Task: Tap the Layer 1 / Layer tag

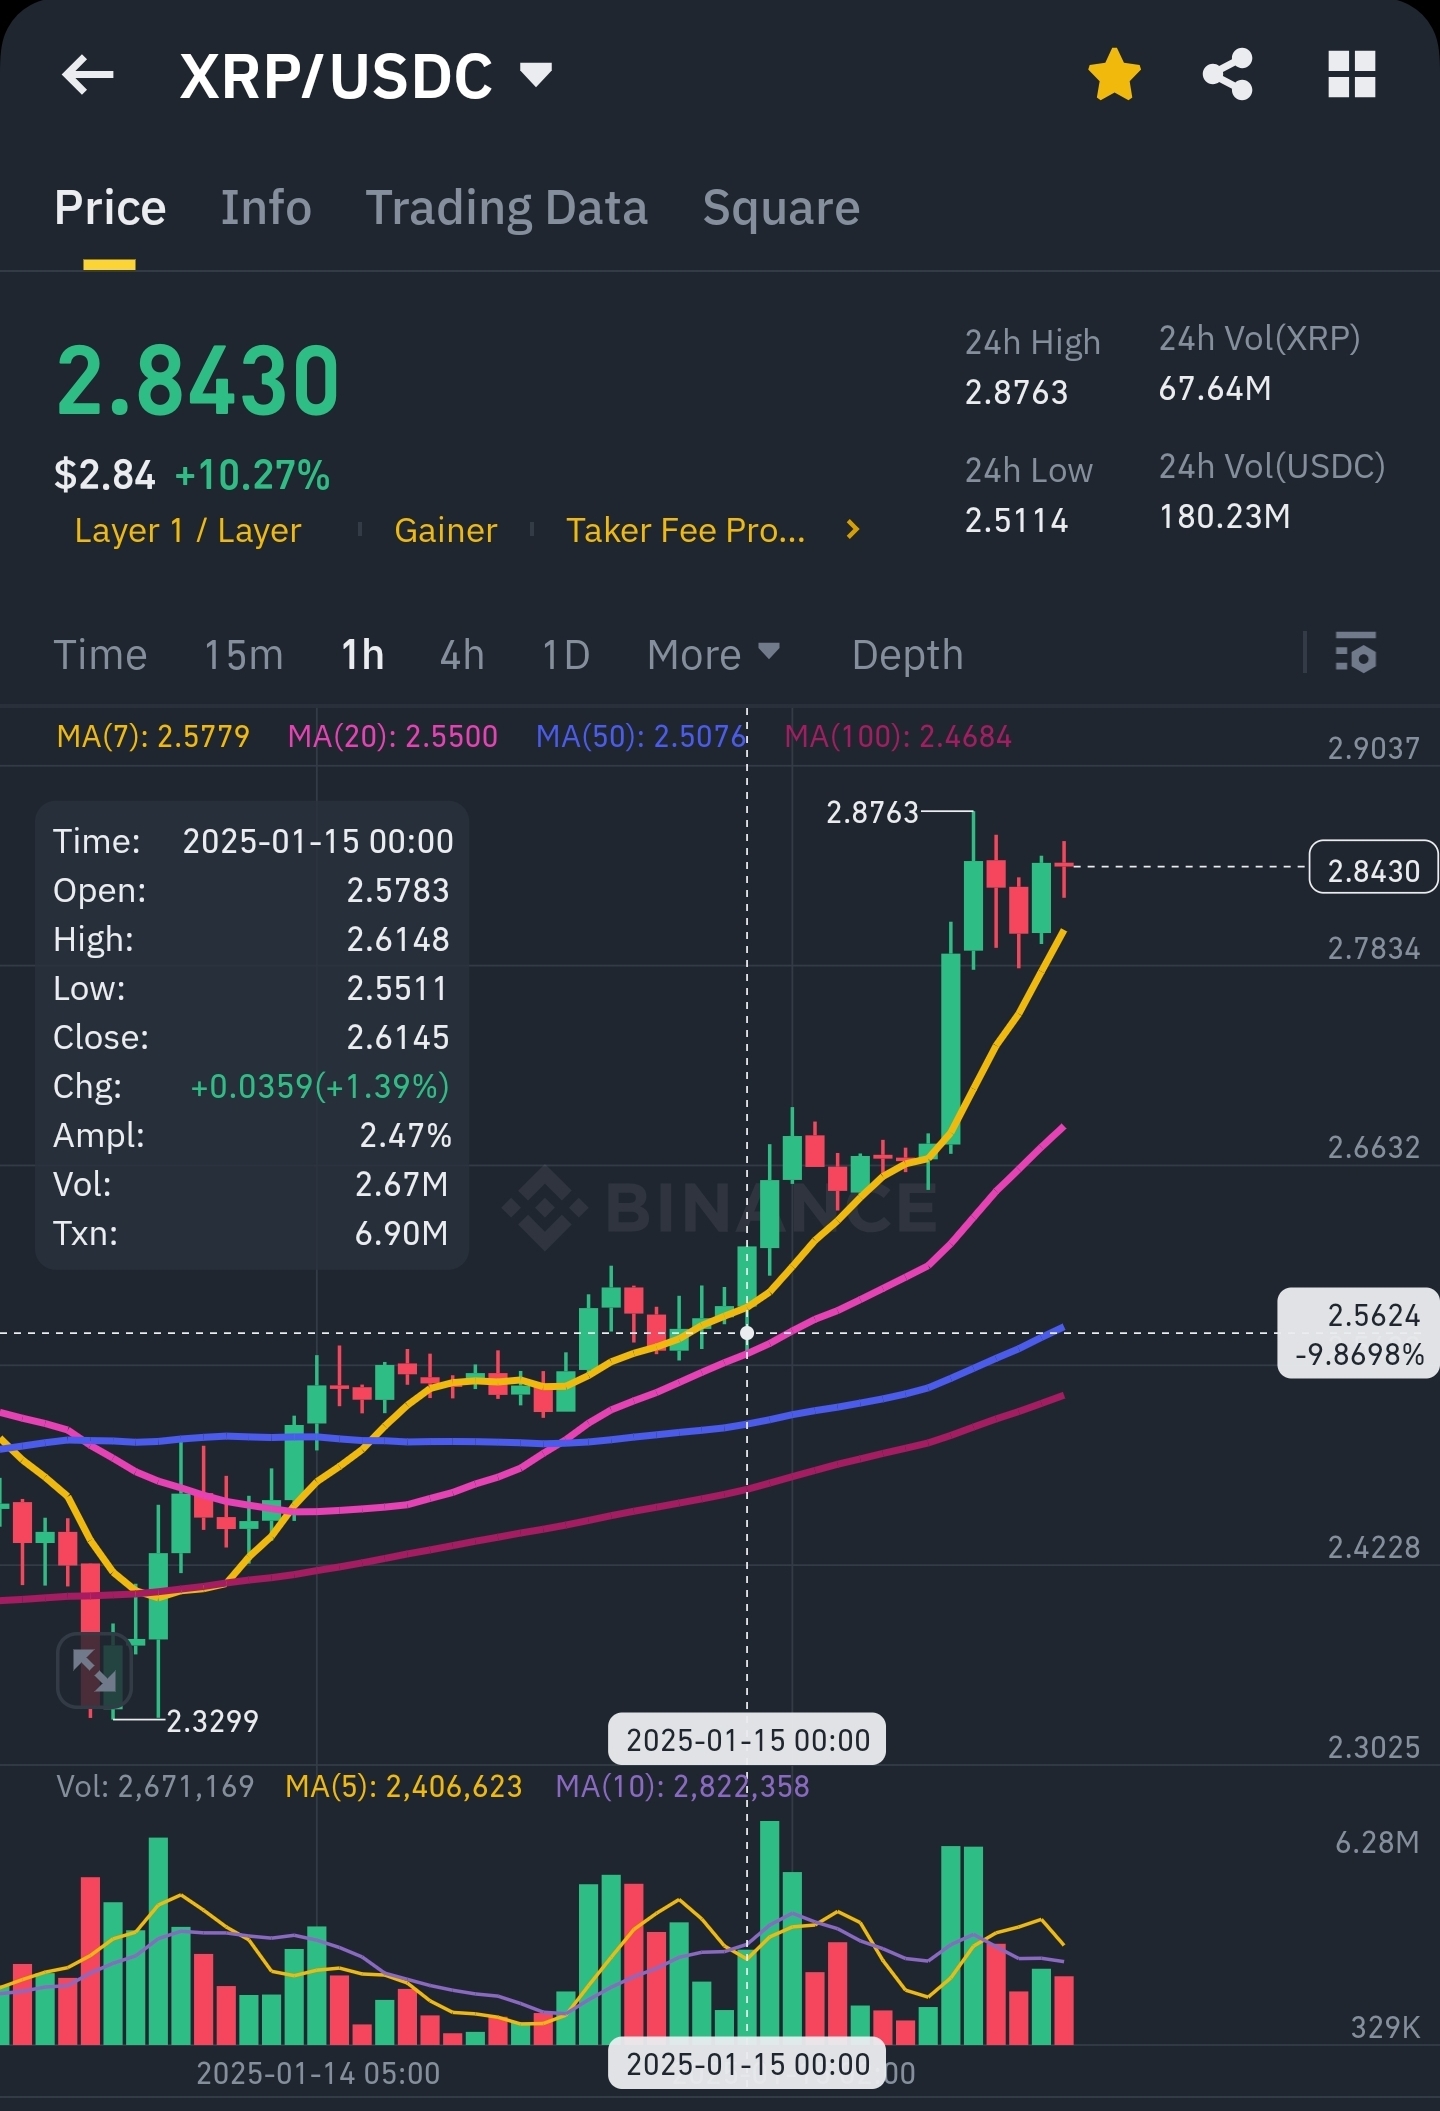Action: pyautogui.click(x=188, y=530)
